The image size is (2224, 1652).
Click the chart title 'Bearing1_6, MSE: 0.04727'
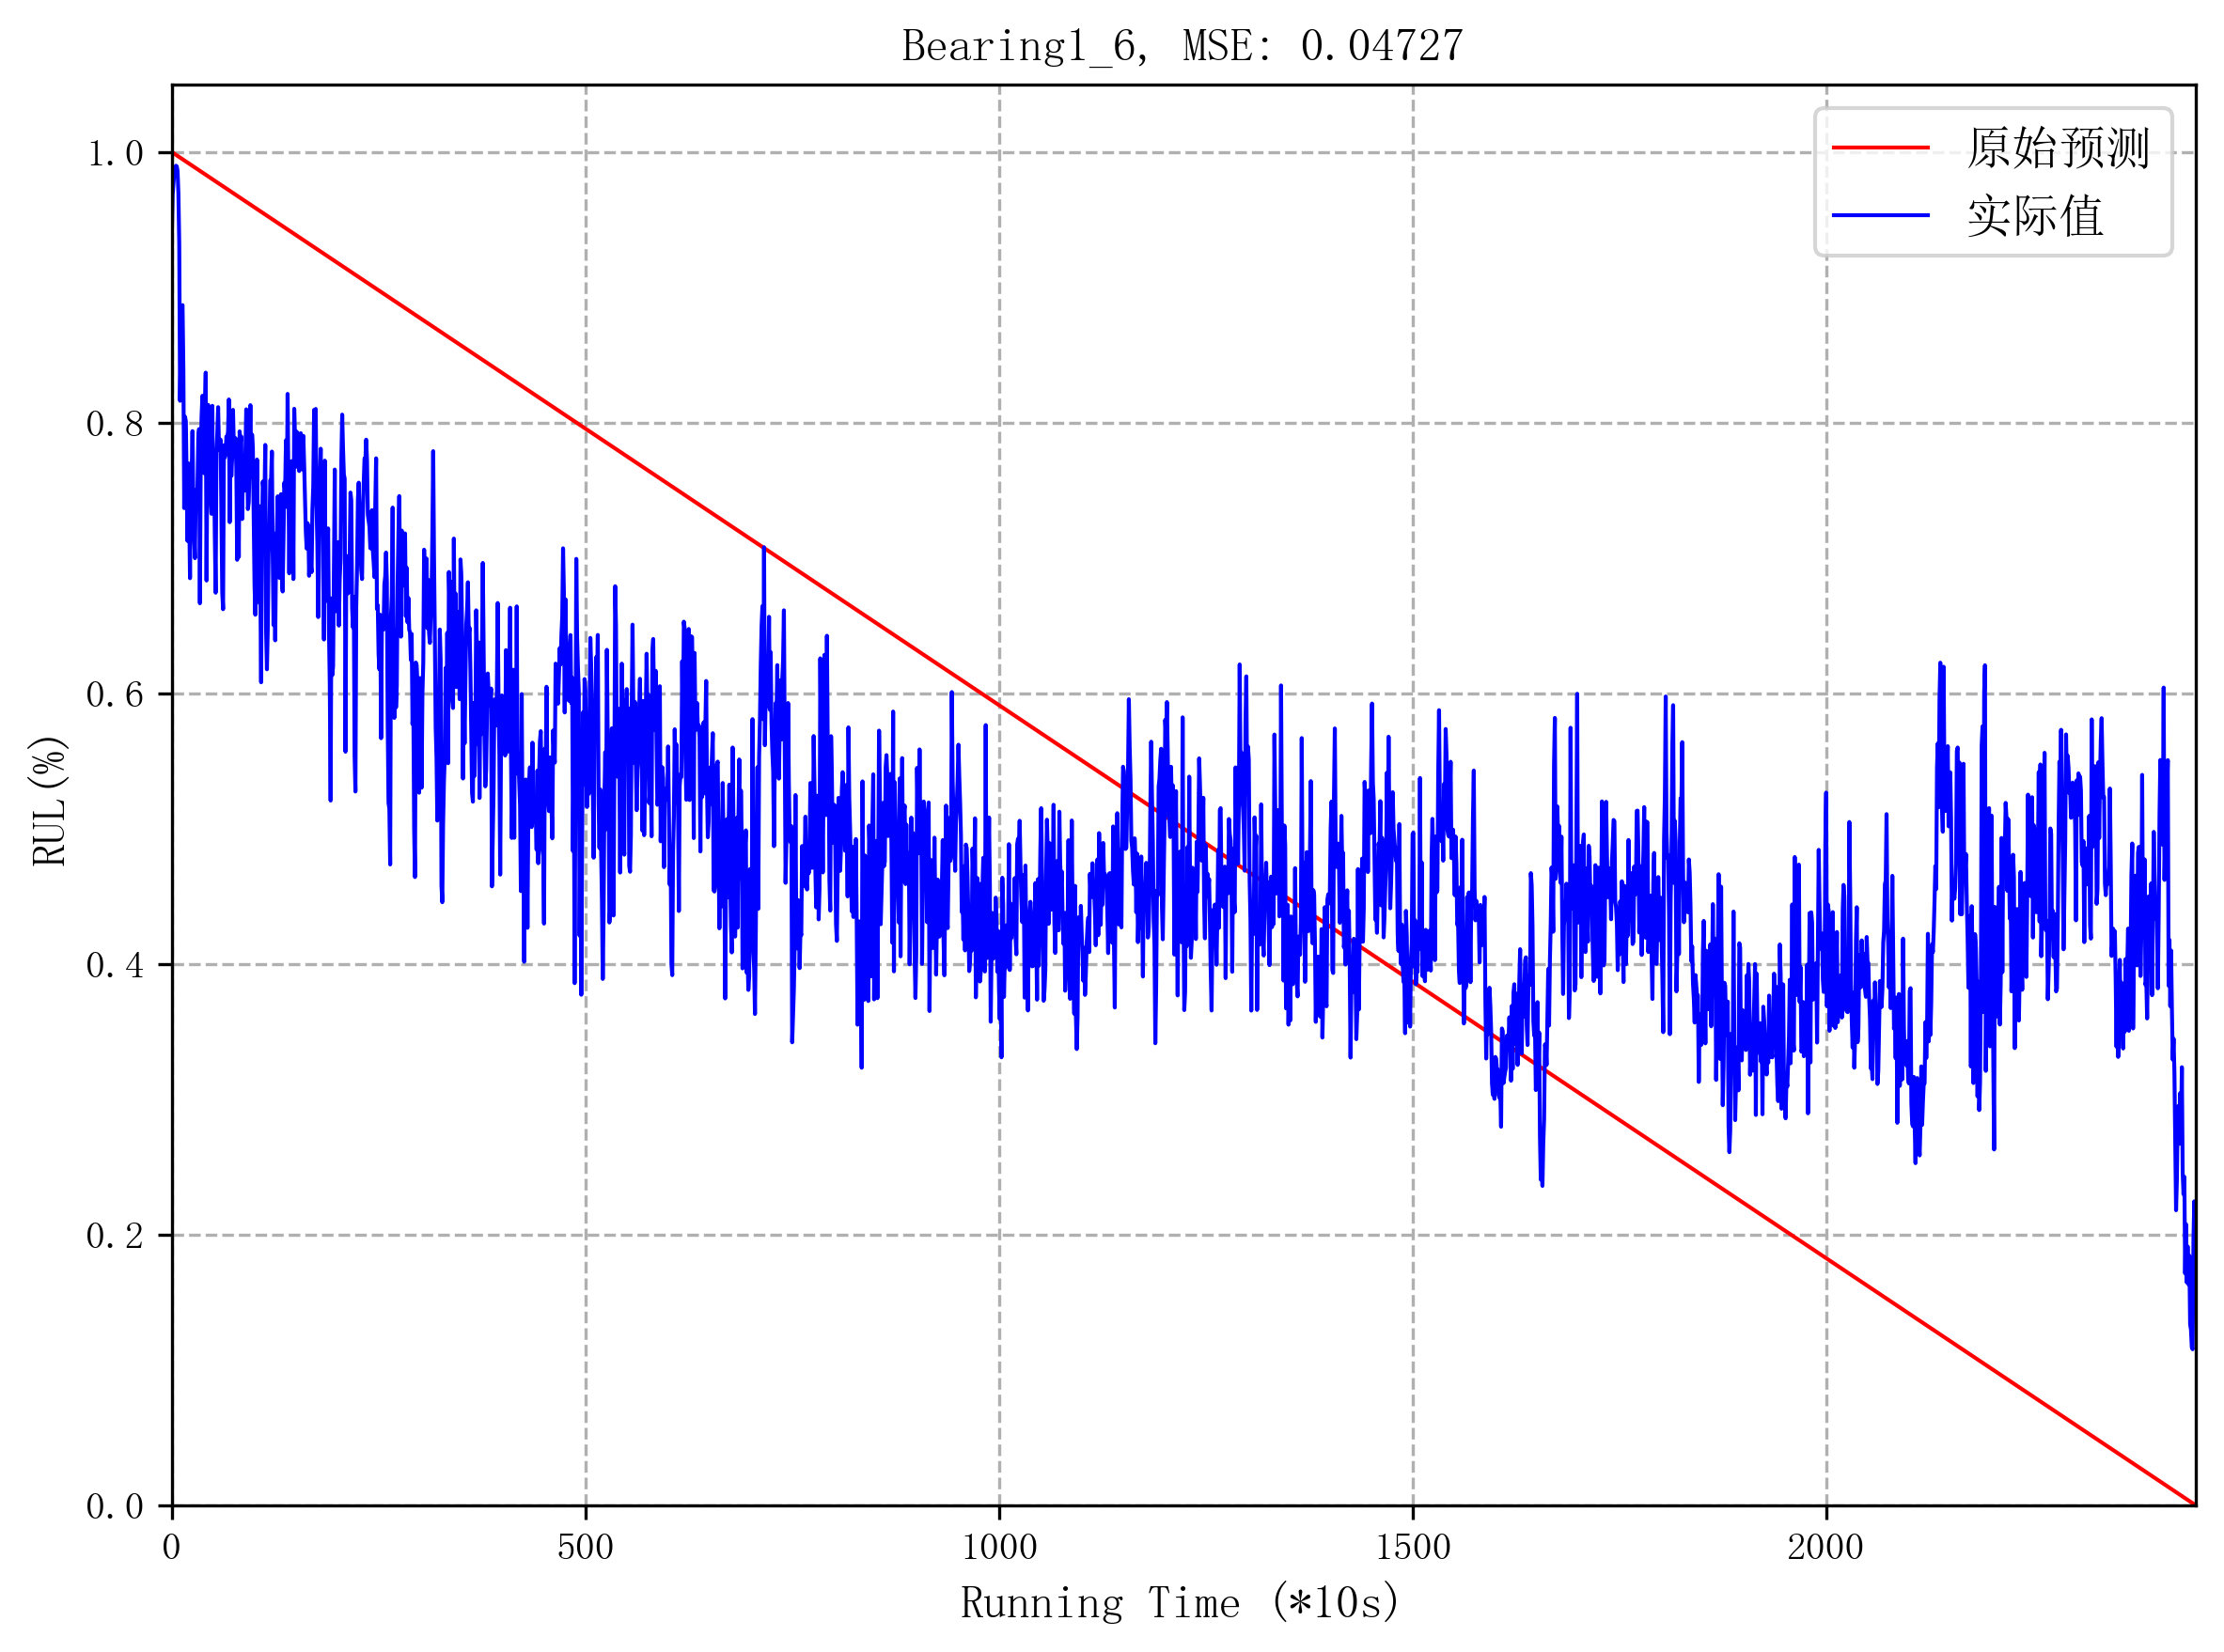tap(1183, 46)
